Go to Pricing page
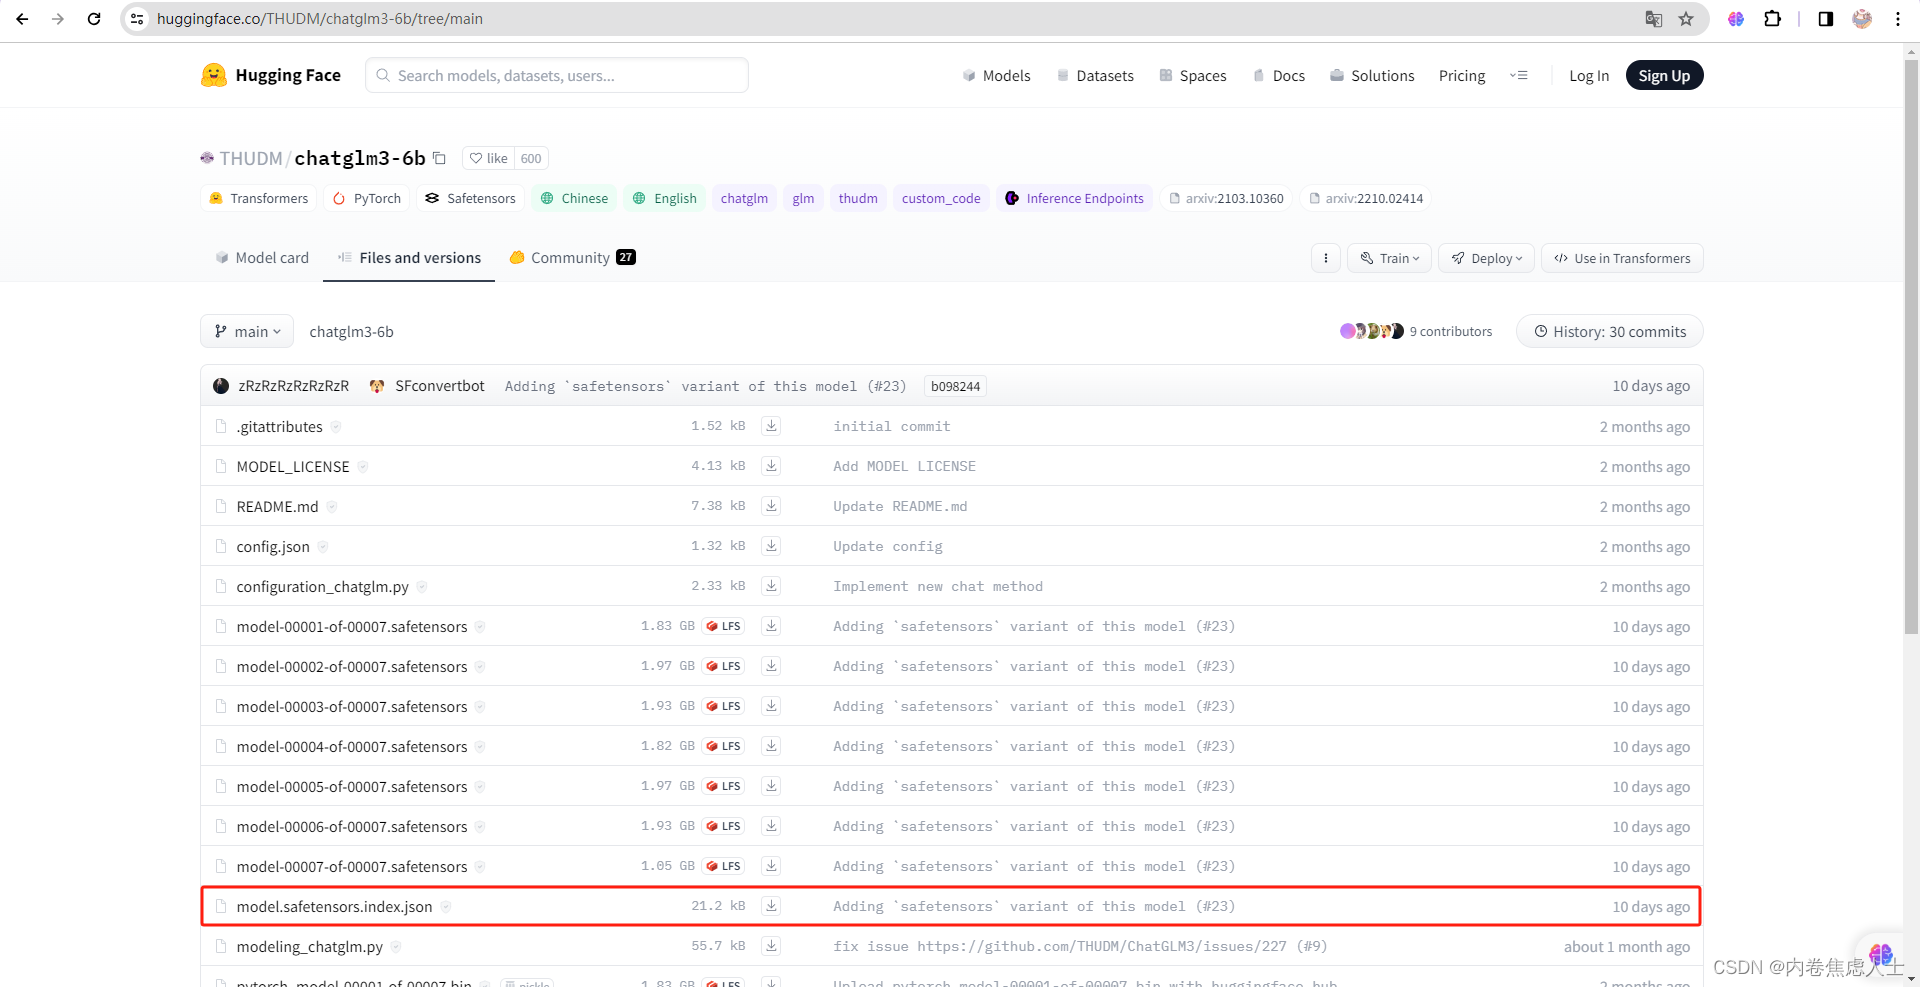 (x=1462, y=76)
